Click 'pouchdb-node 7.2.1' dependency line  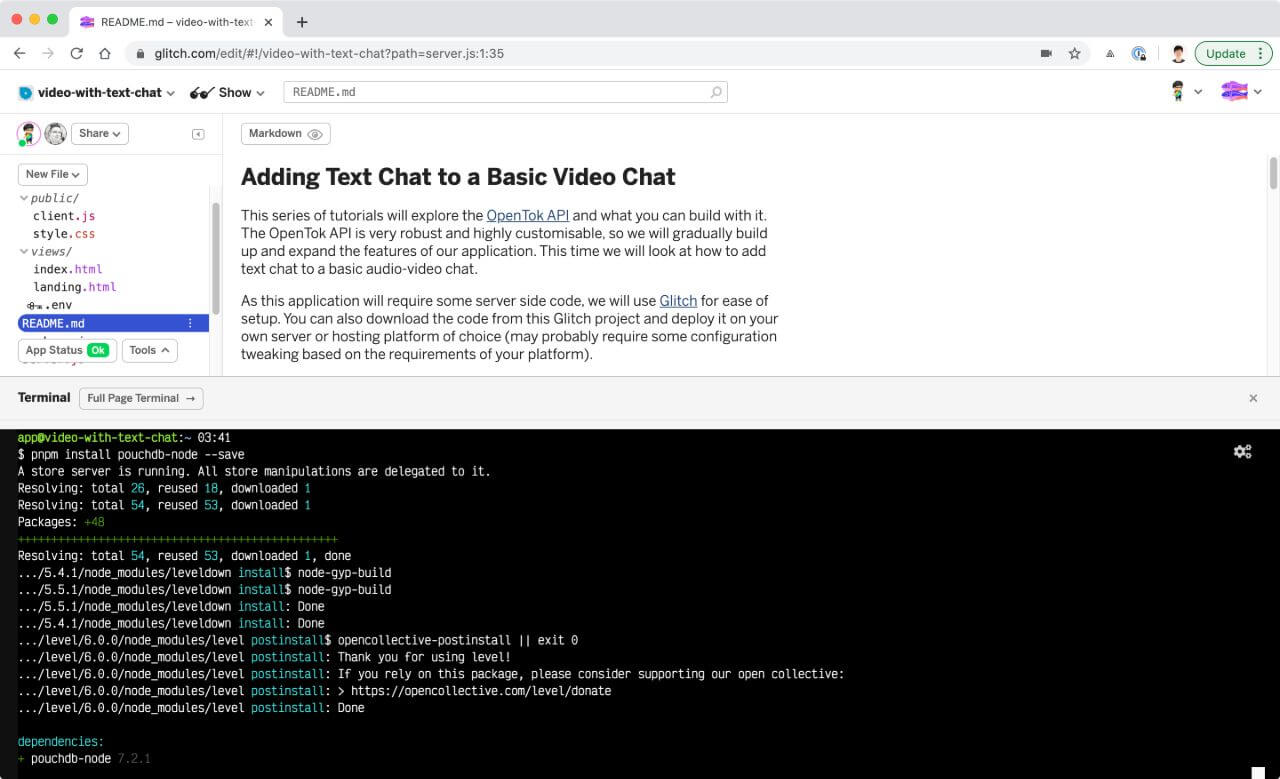pyautogui.click(x=84, y=759)
